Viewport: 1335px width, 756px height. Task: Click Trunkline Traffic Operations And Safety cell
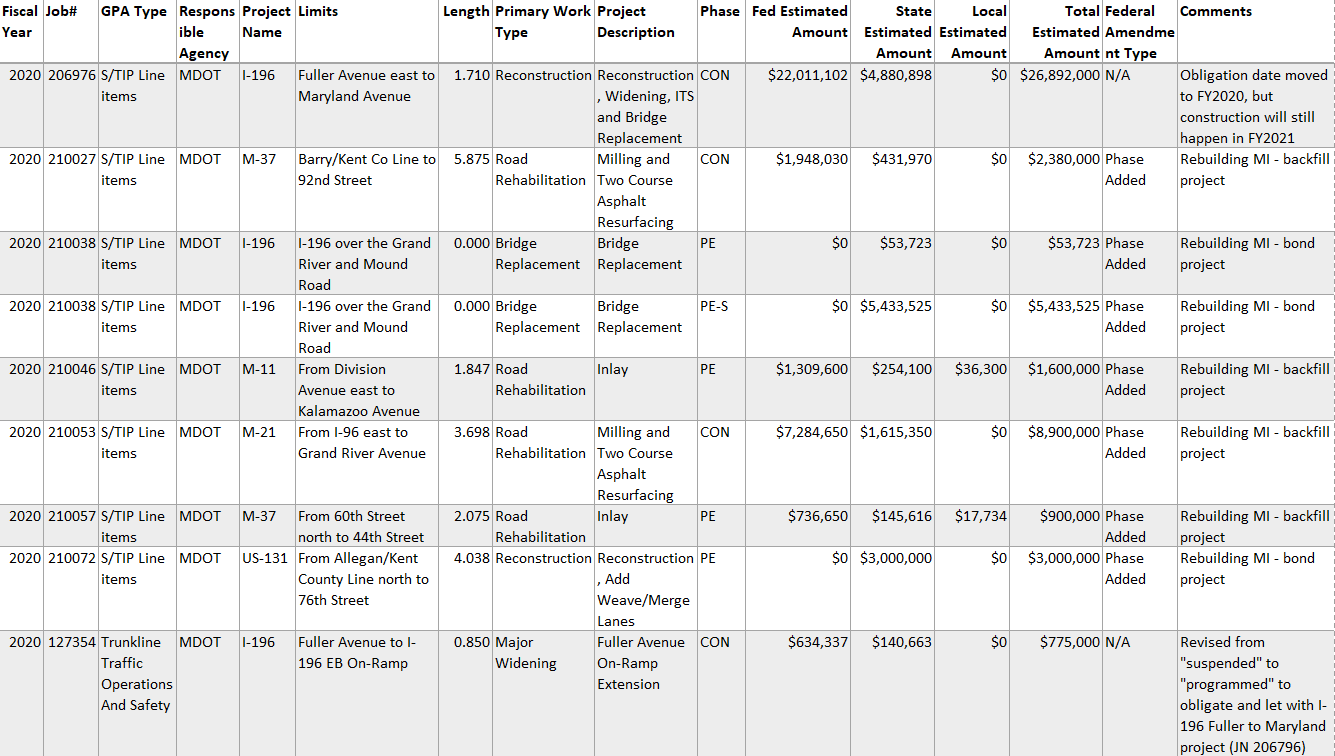point(137,694)
